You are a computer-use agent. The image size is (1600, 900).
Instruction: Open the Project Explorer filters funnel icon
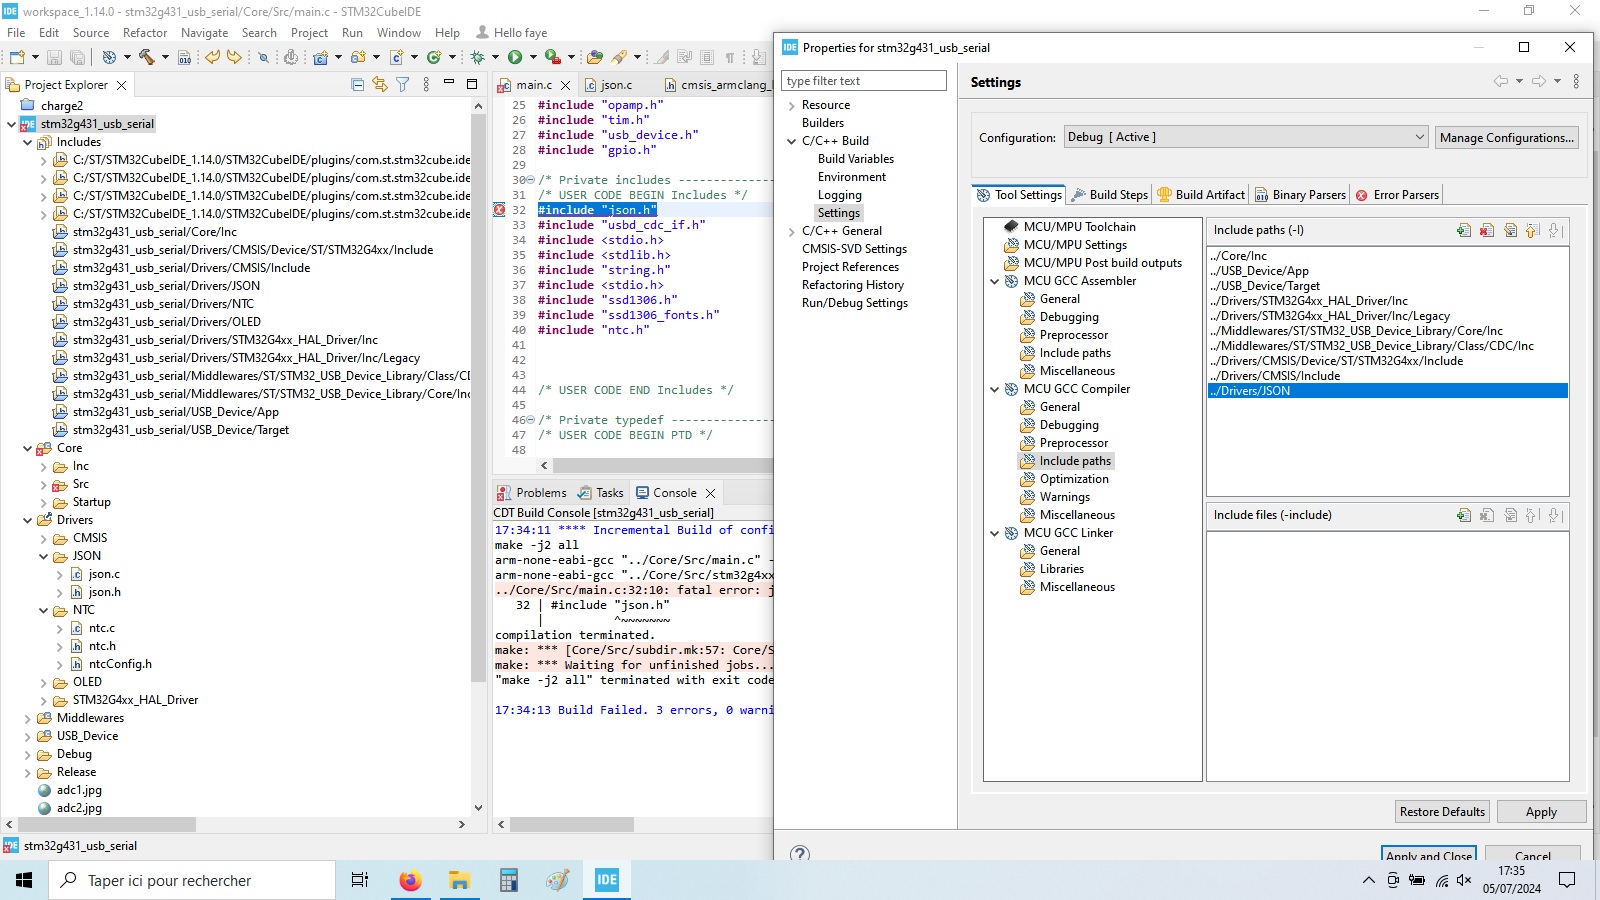[402, 84]
